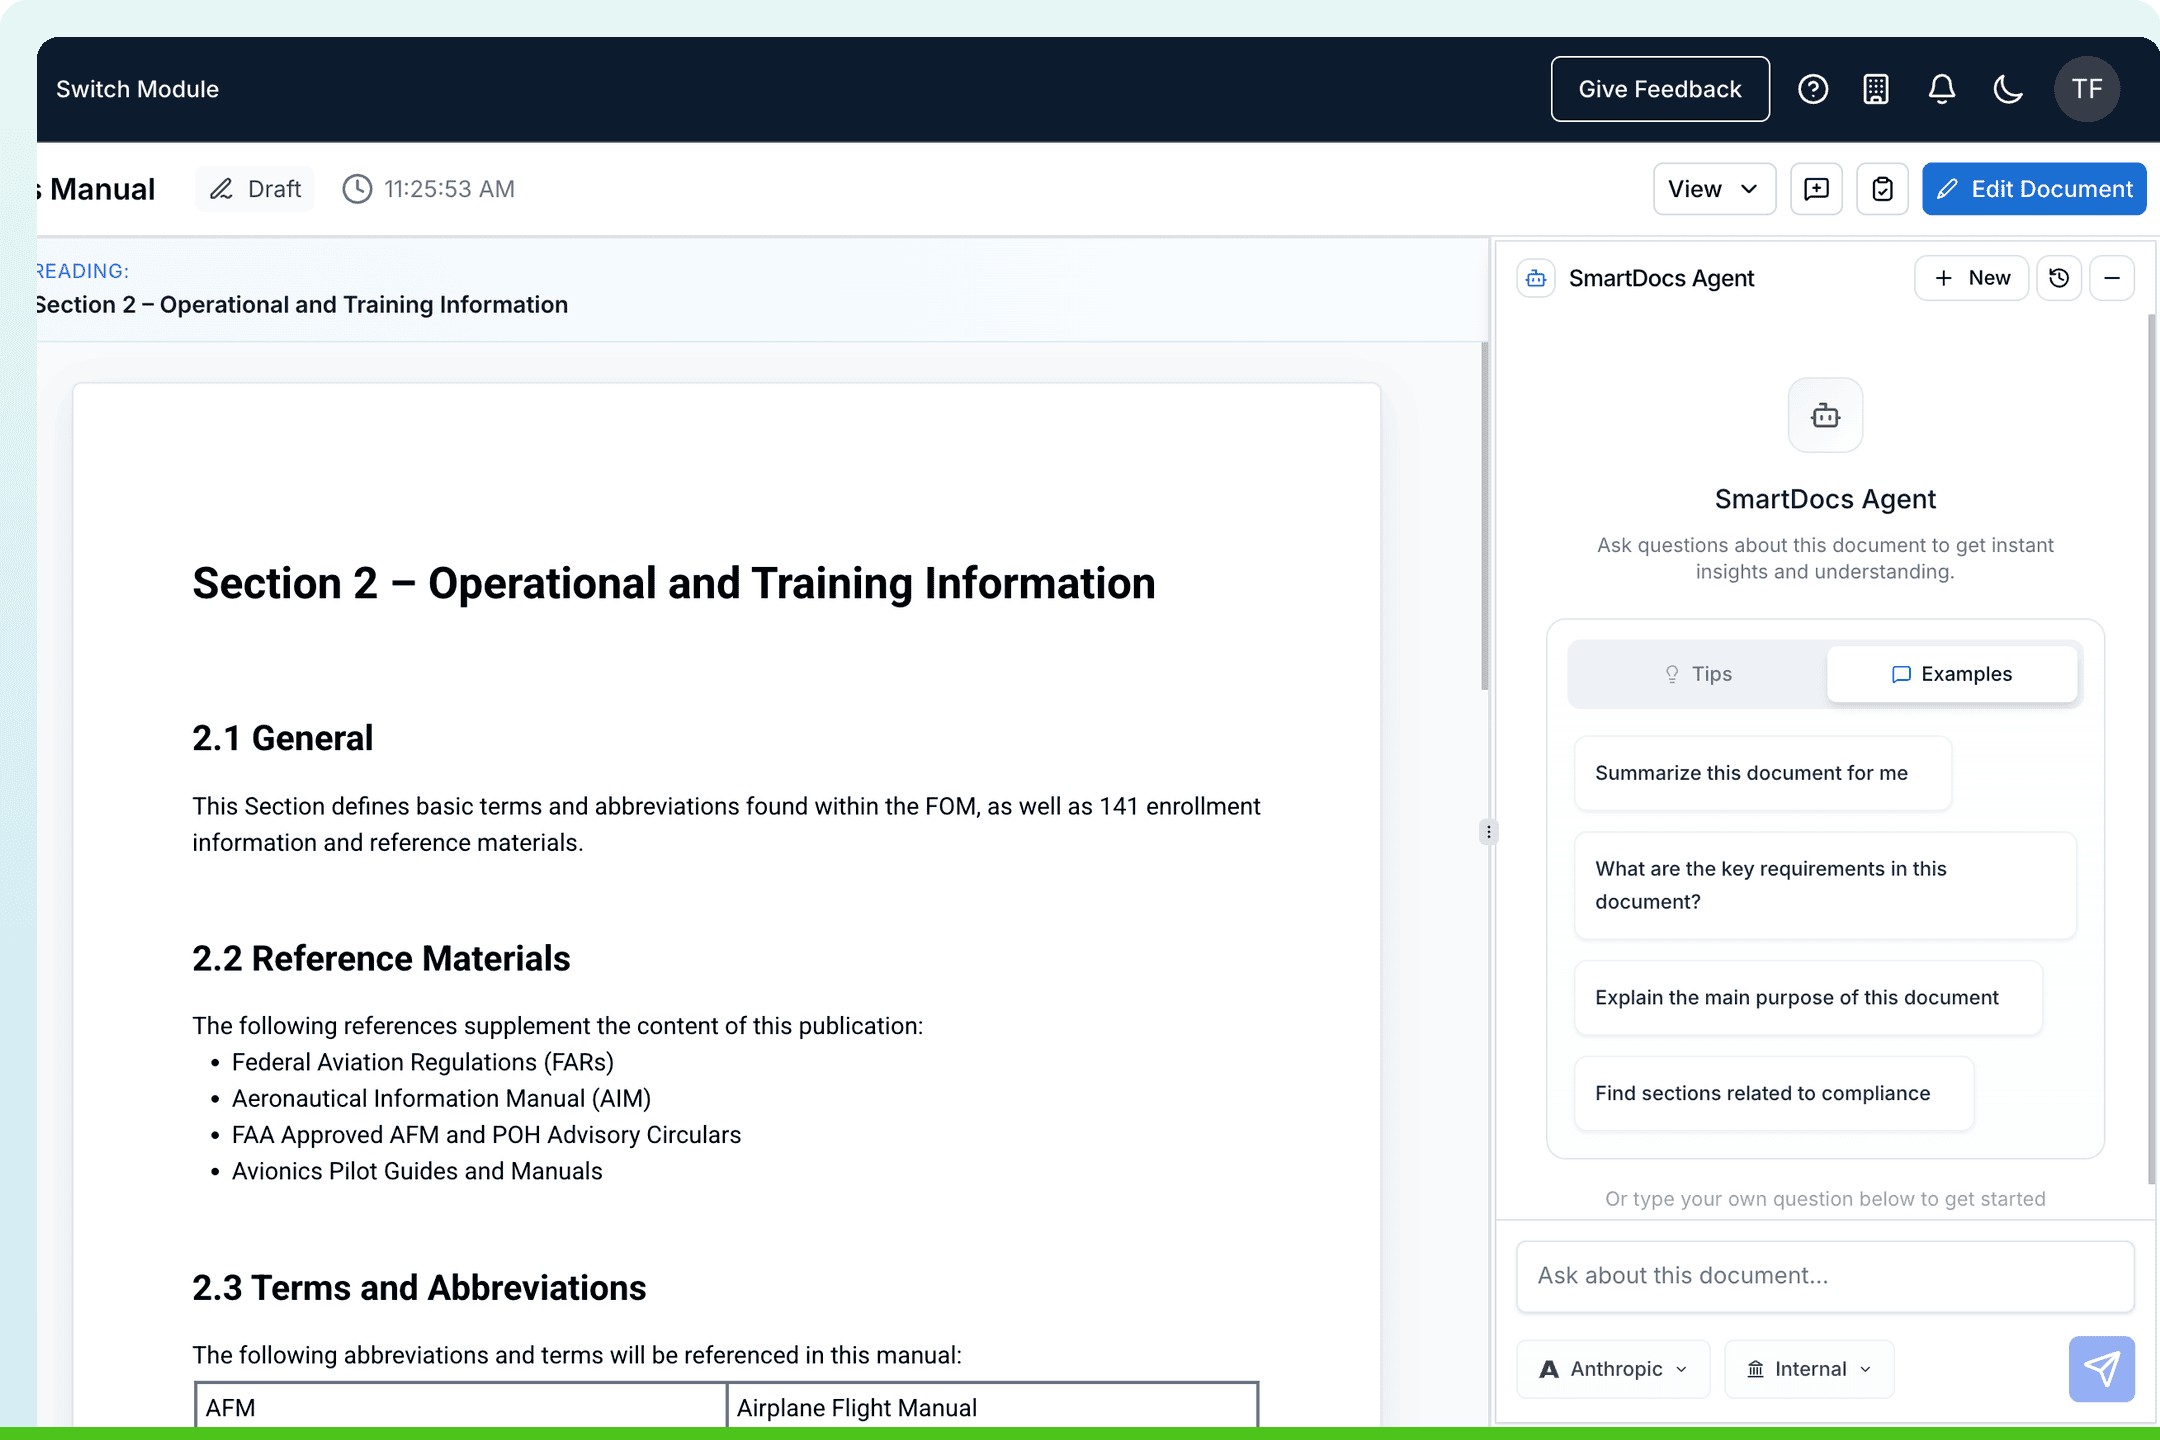Select 'Find sections related to compliance'
2160x1440 pixels.
pos(1774,1093)
